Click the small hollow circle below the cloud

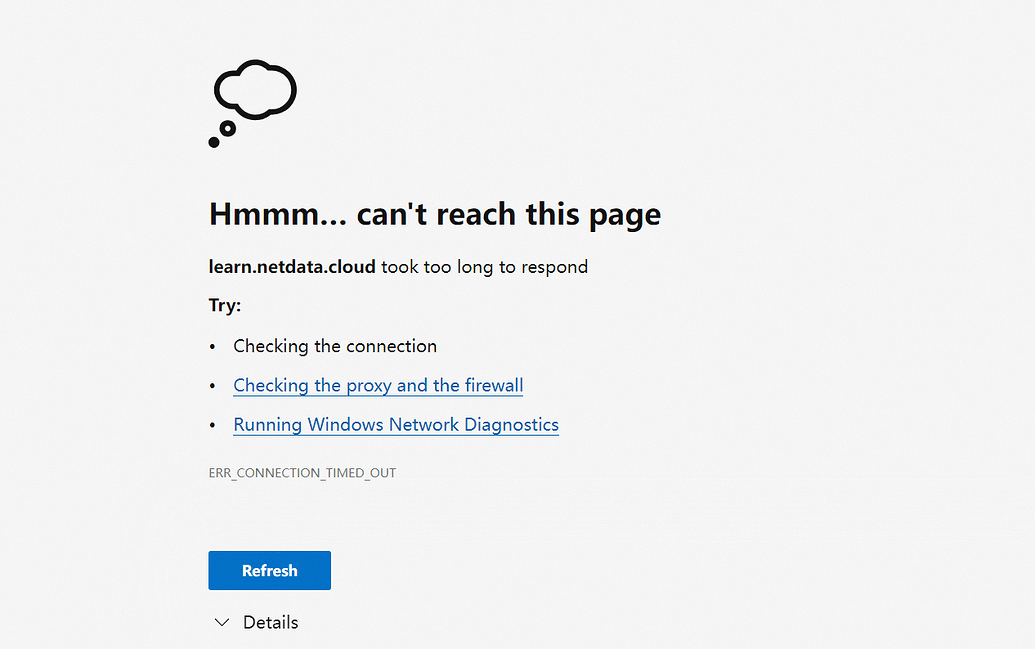click(228, 128)
